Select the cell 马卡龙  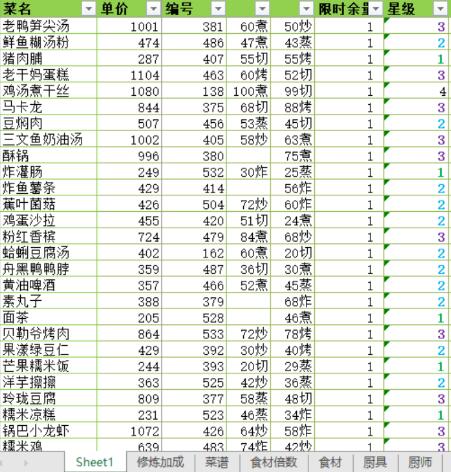click(x=48, y=107)
